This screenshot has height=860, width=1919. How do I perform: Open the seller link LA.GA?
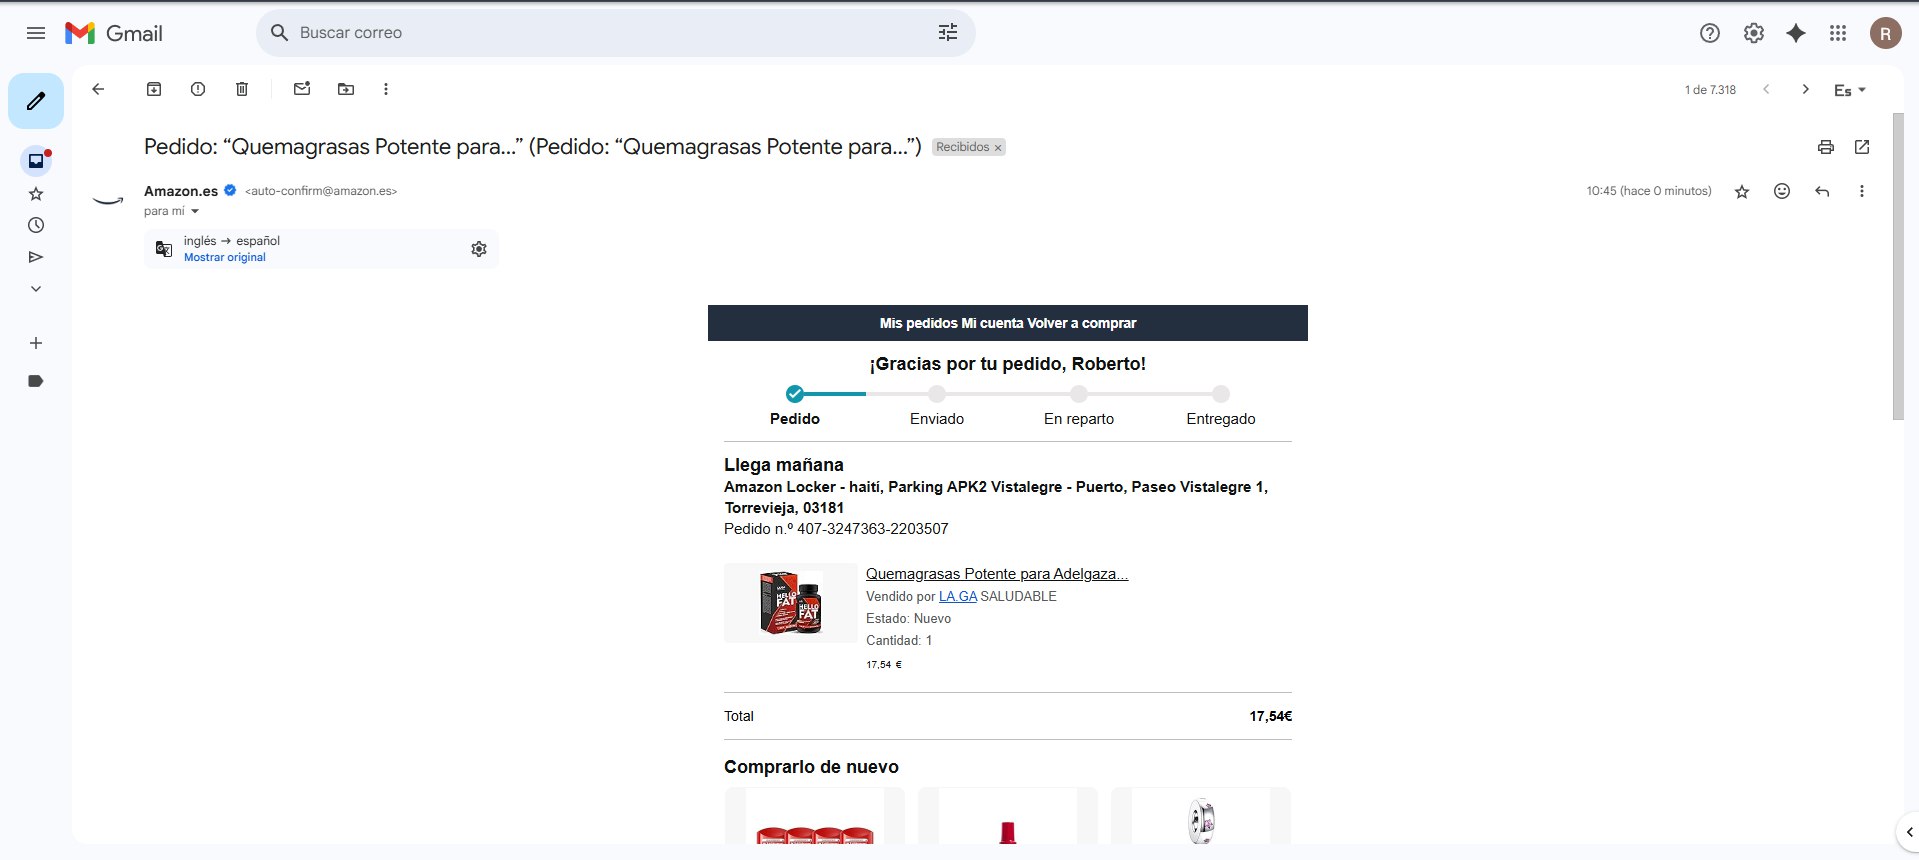[958, 596]
